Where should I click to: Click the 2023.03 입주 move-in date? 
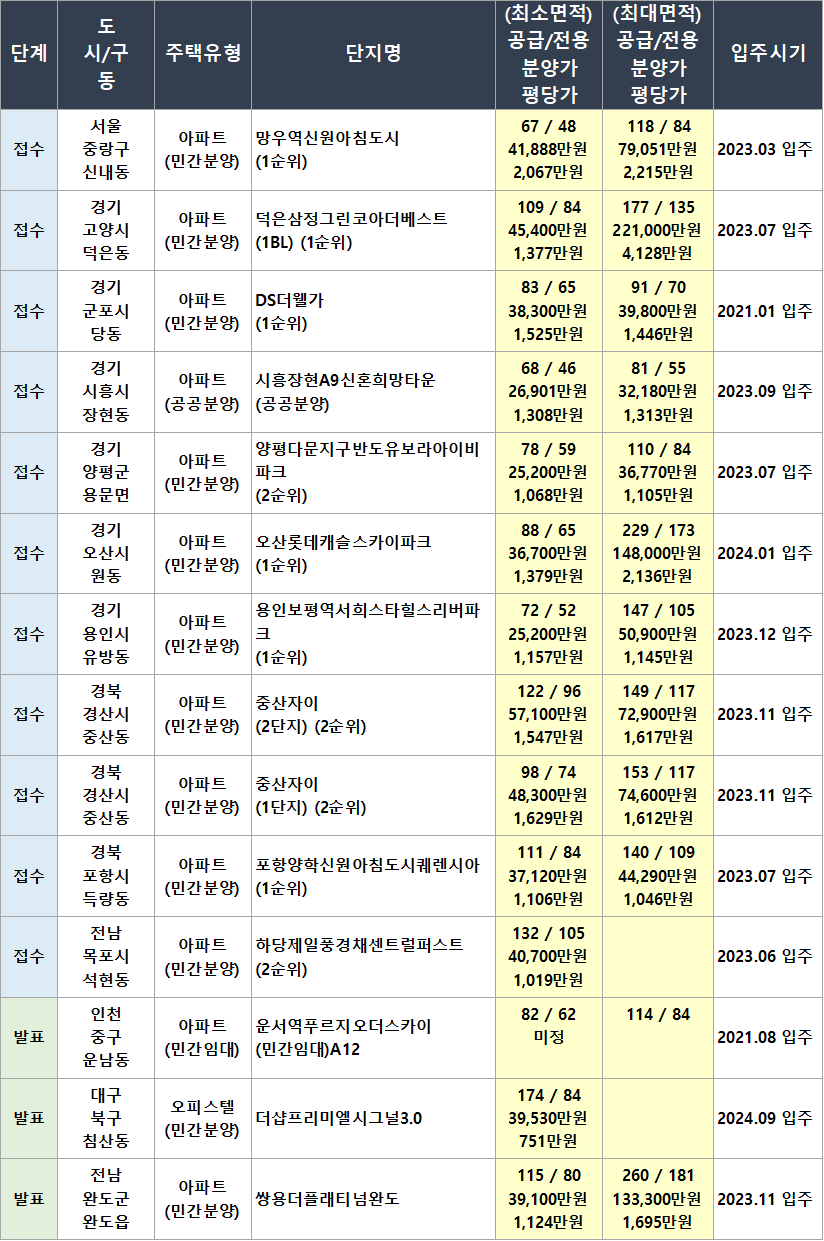tap(765, 150)
